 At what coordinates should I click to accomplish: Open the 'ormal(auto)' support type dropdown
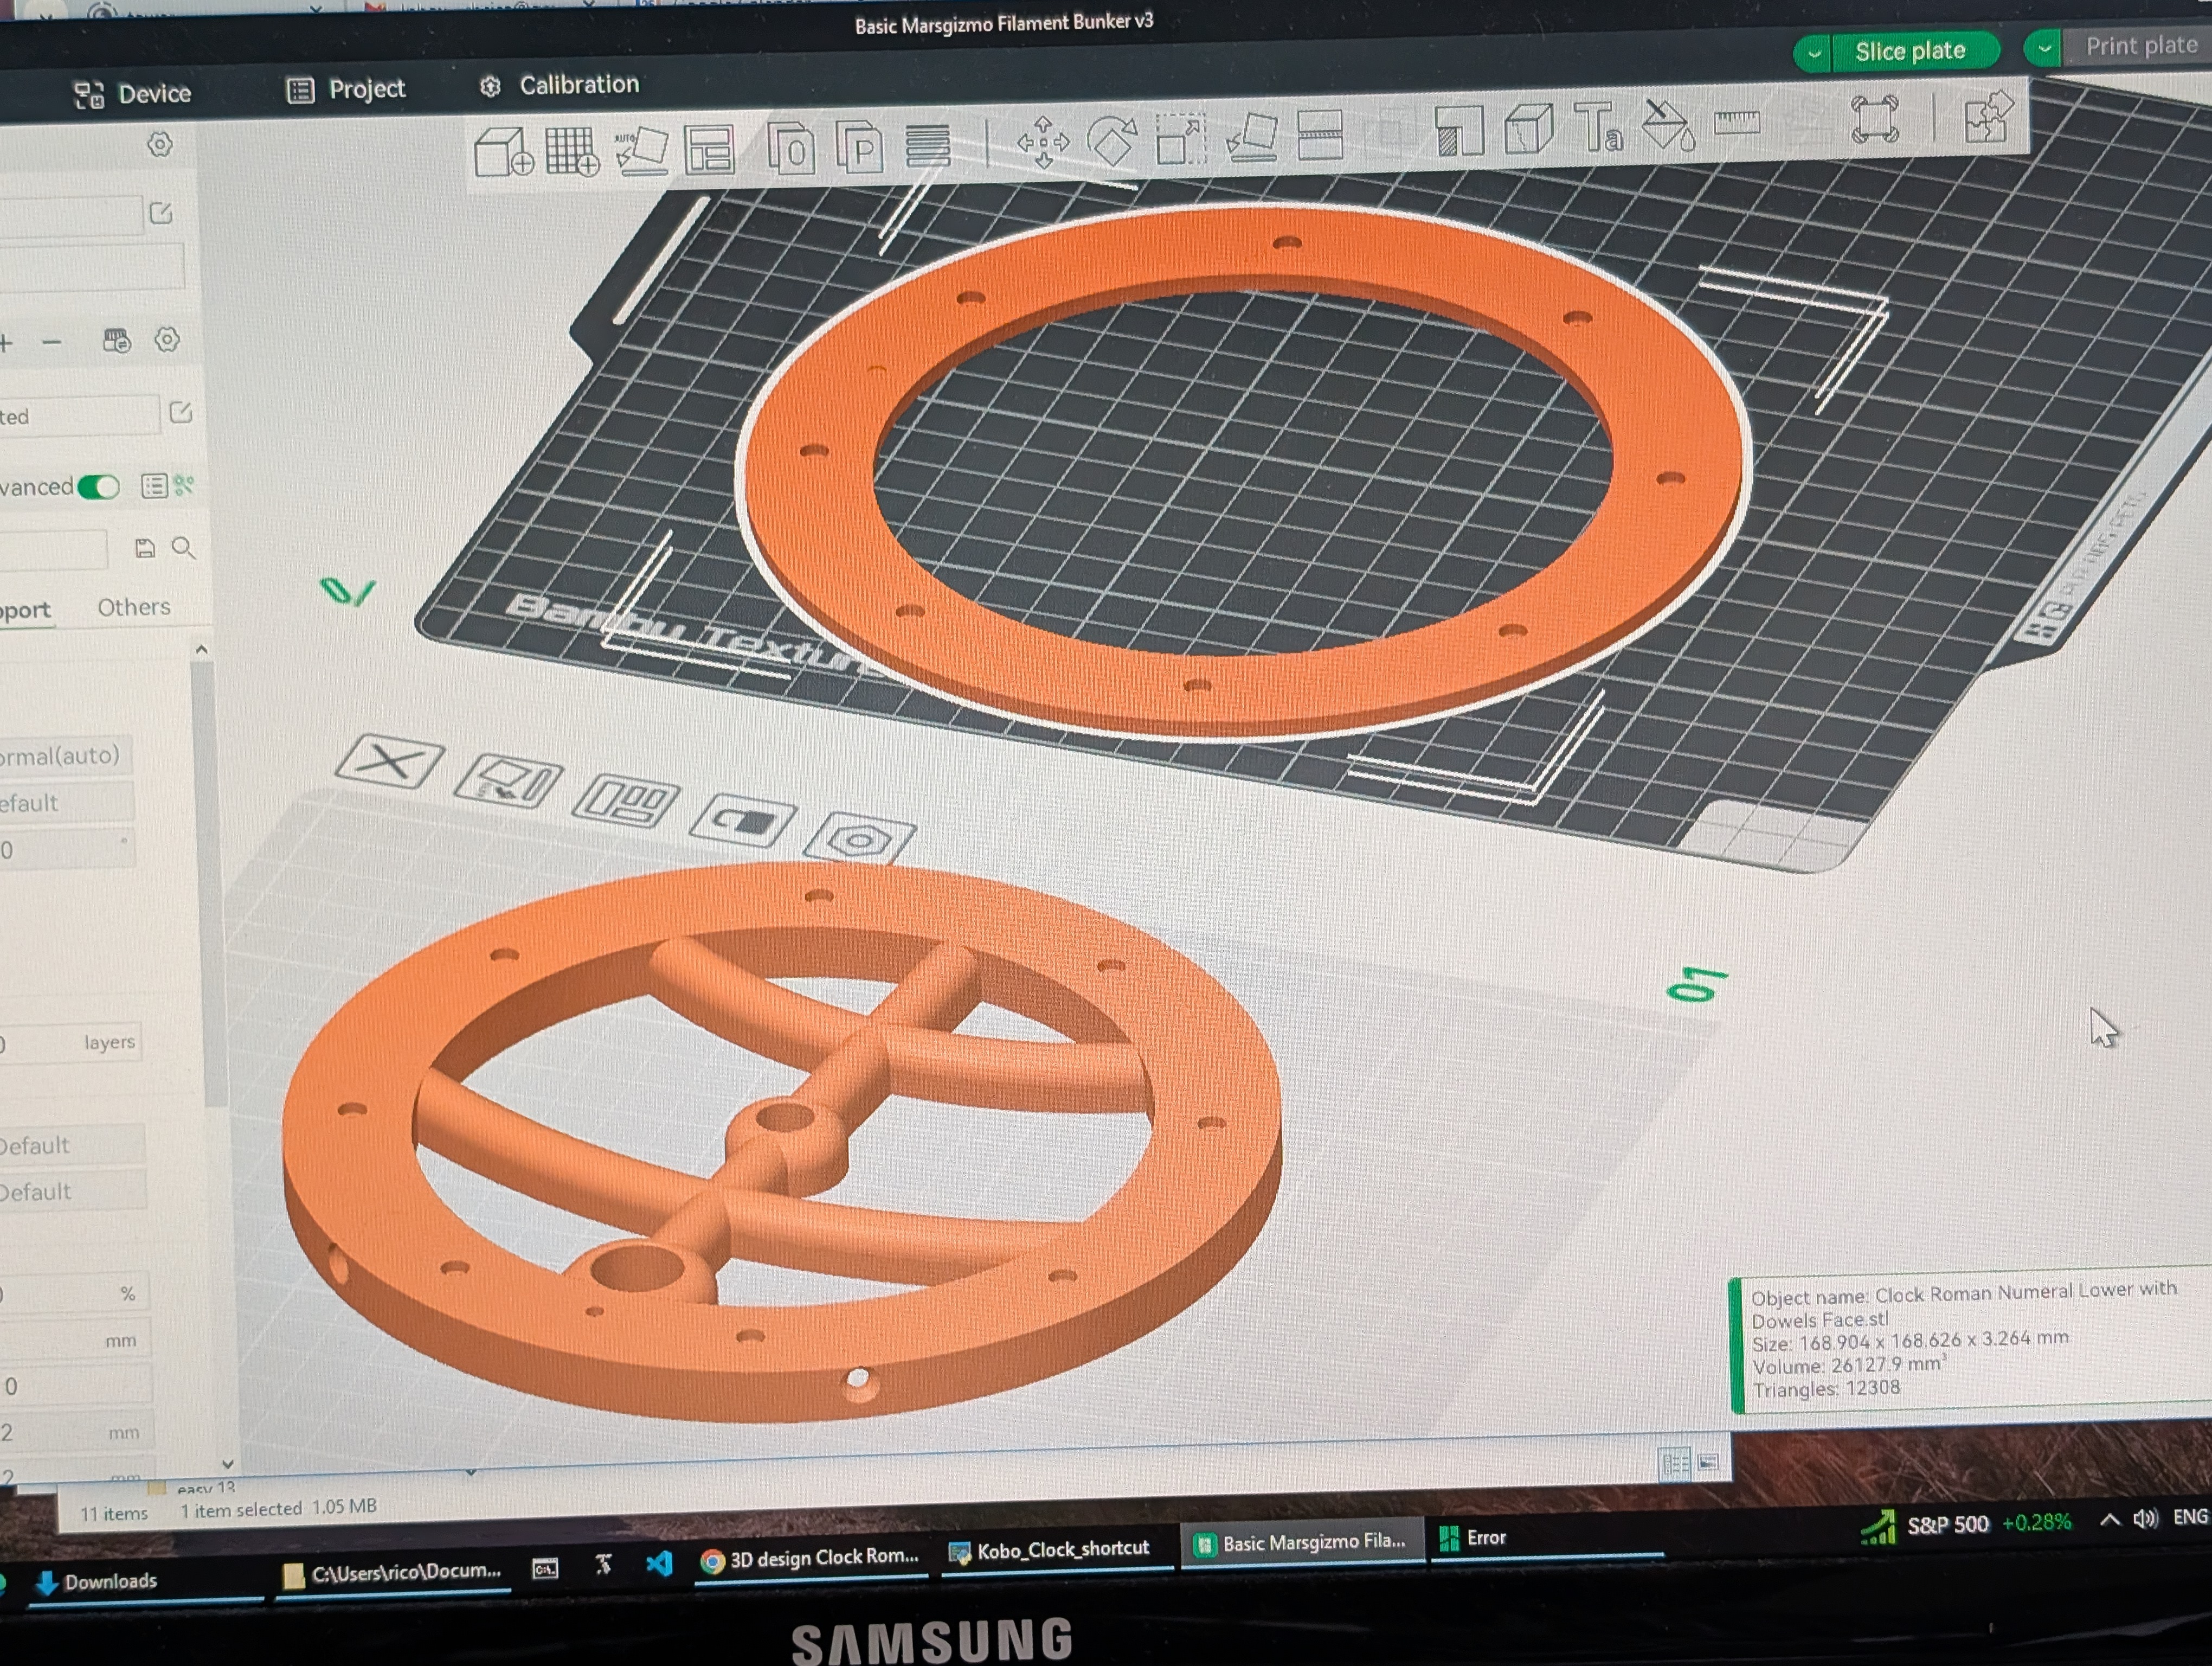(66, 755)
